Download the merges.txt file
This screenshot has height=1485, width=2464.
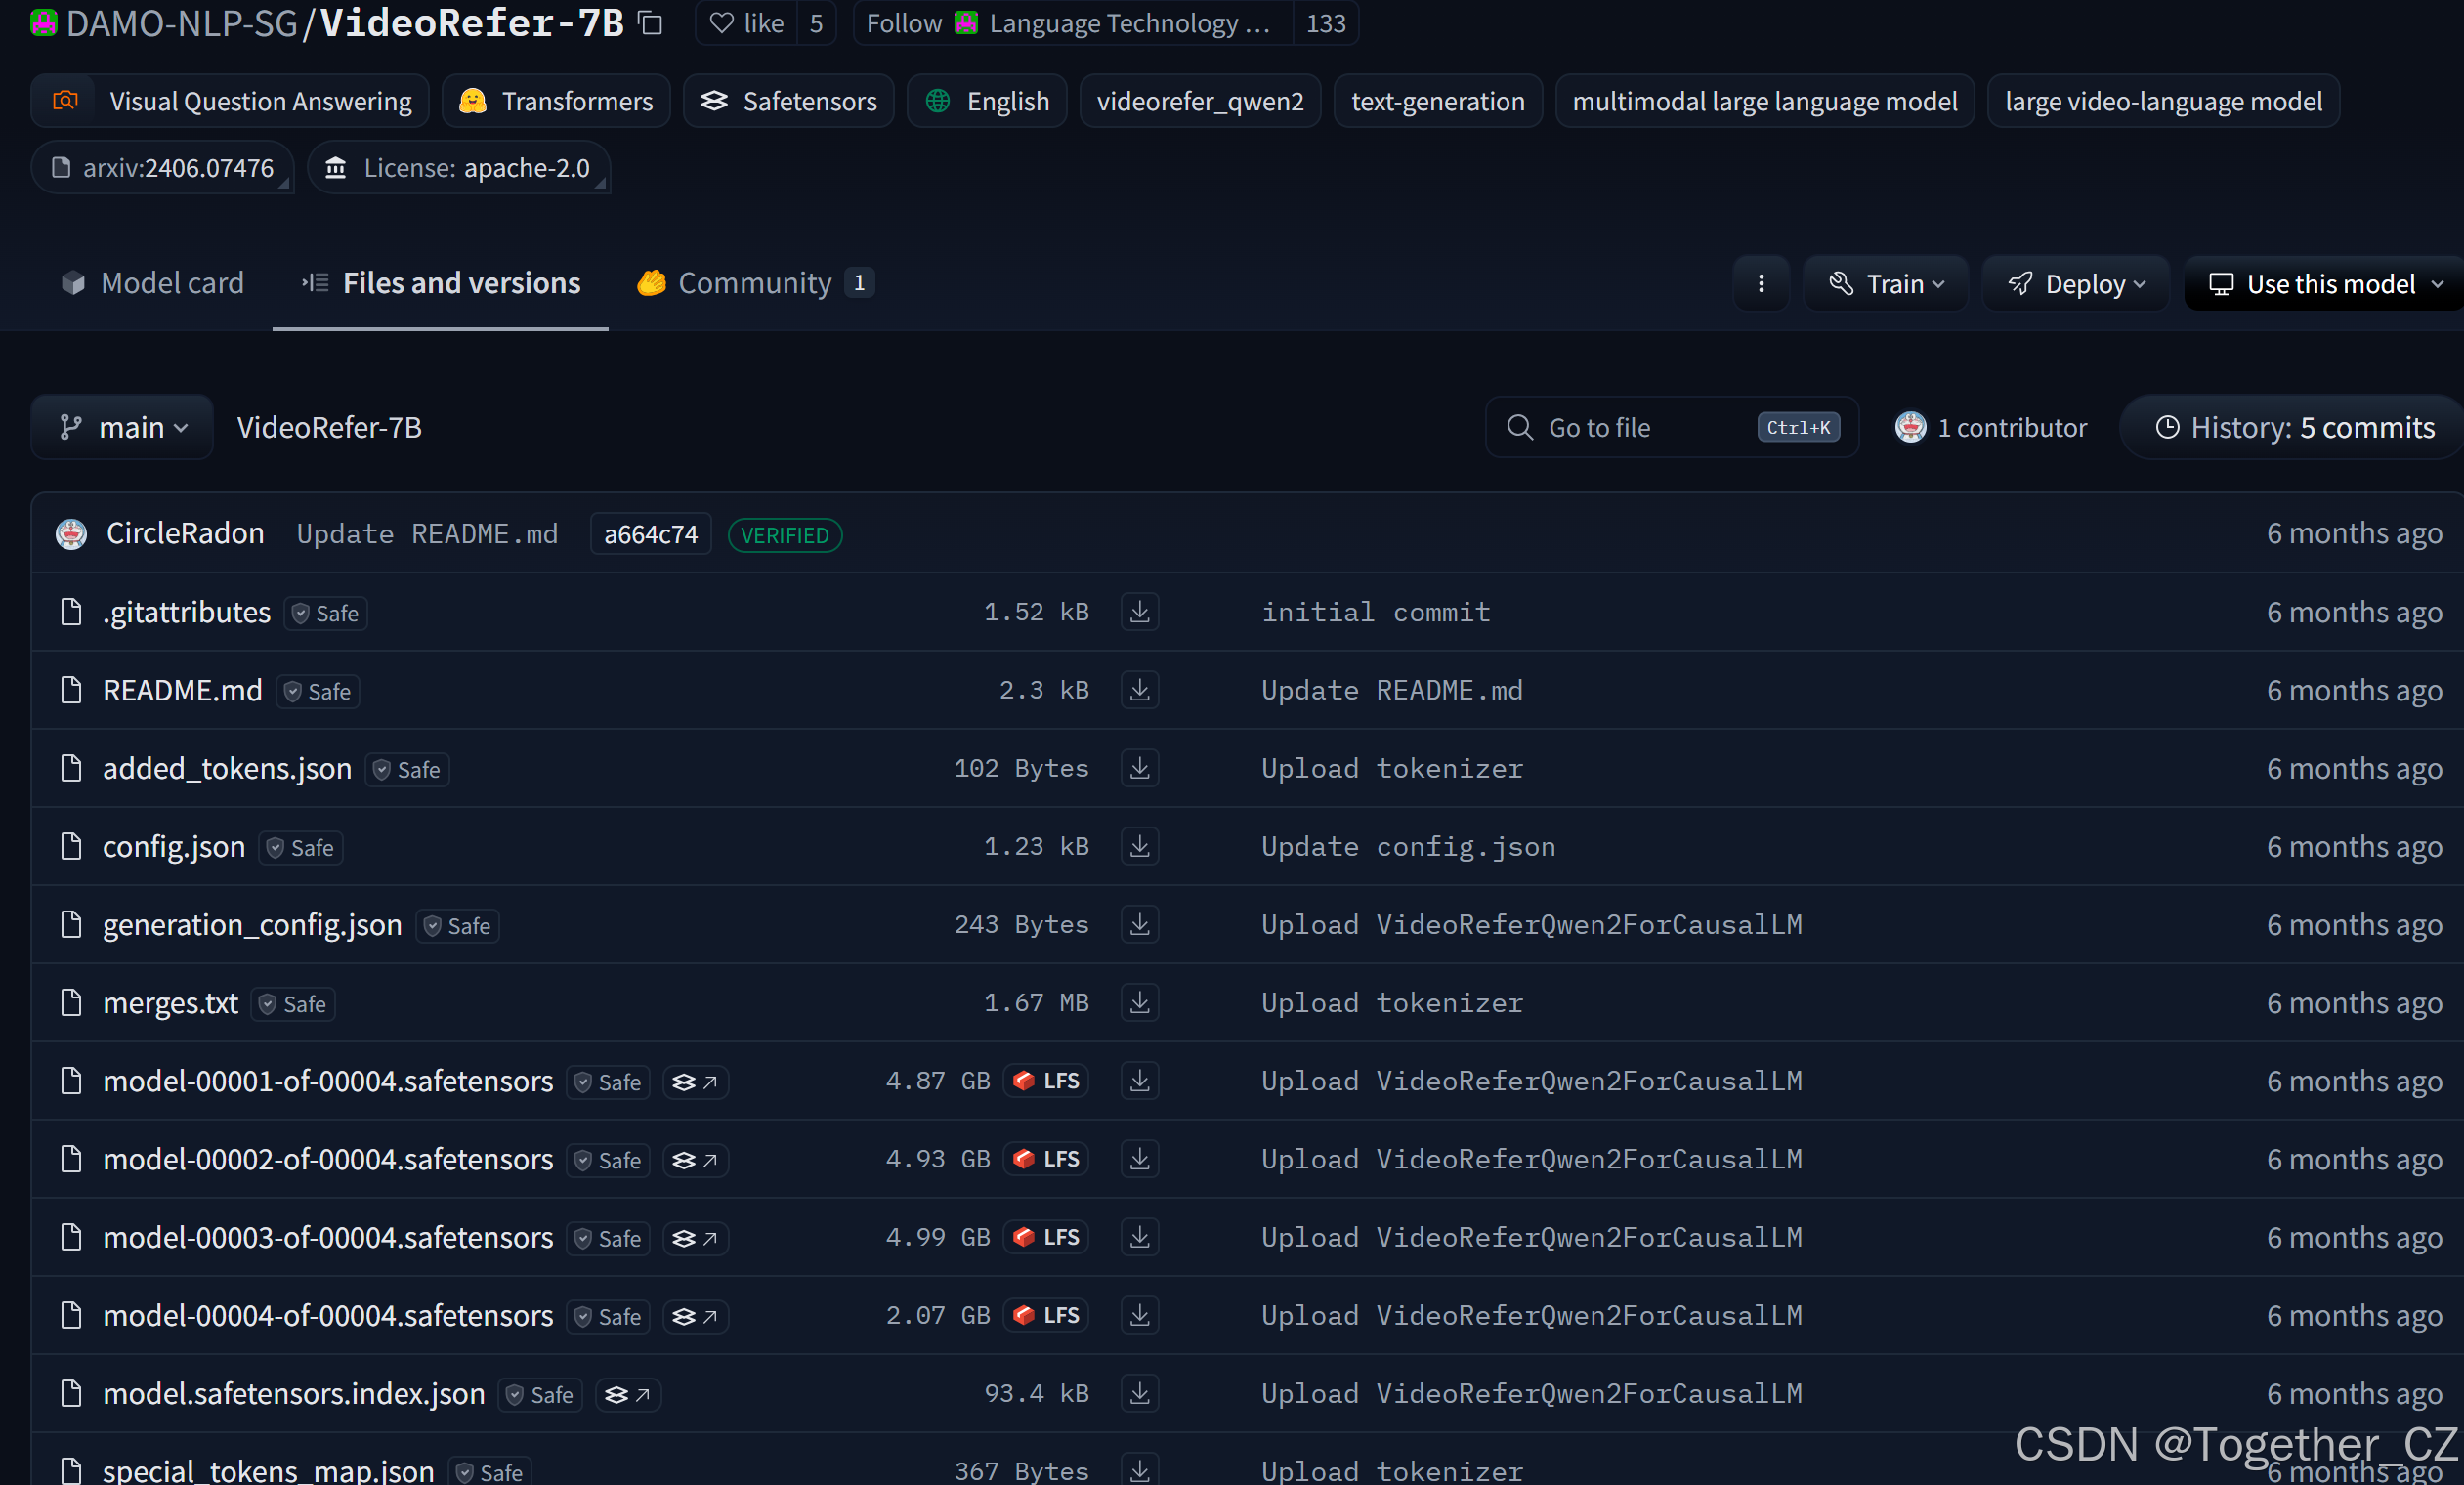(1139, 1002)
